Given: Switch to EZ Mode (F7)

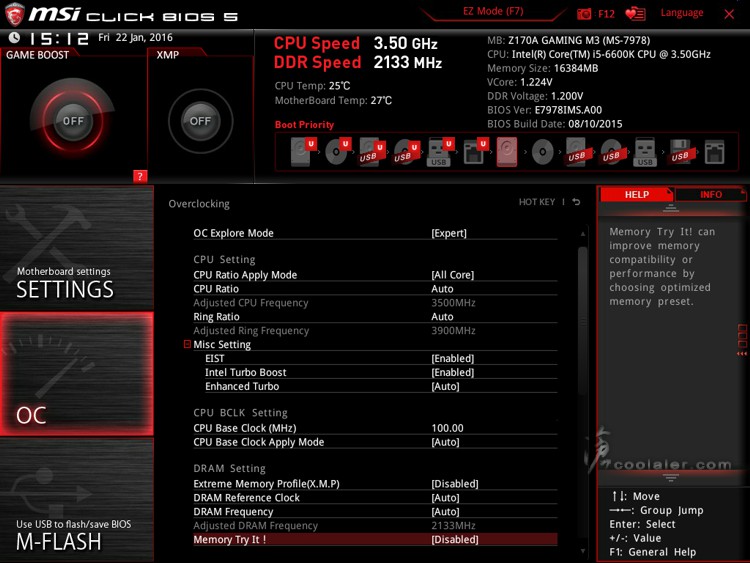Looking at the screenshot, I should 493,11.
